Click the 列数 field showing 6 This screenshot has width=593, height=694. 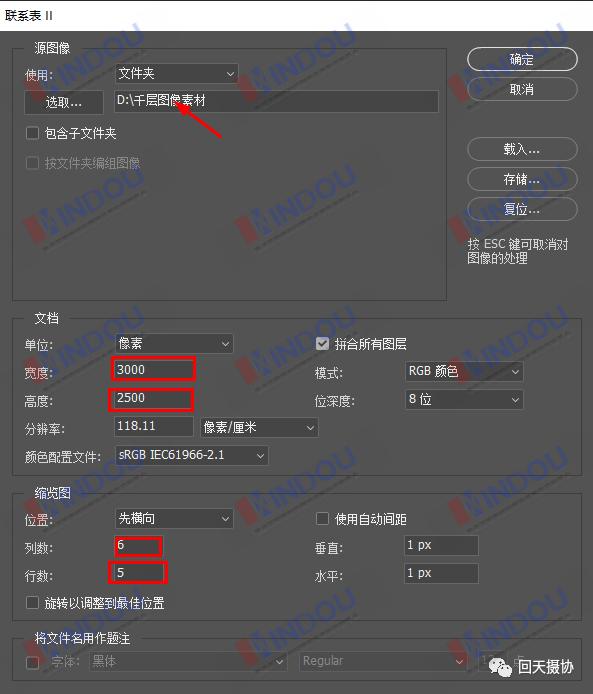click(139, 546)
